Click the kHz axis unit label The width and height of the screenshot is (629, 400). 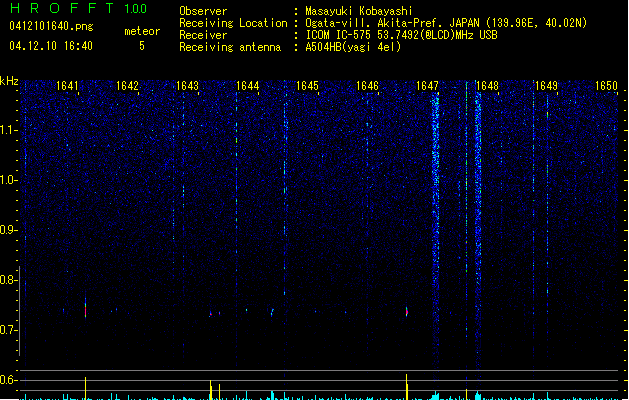click(x=9, y=81)
